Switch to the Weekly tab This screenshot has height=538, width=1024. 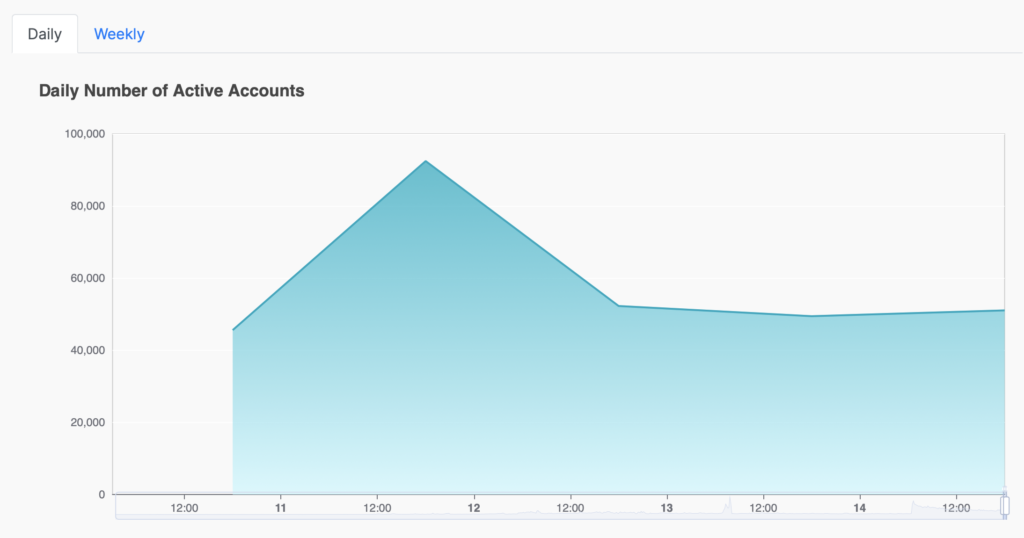(x=119, y=34)
